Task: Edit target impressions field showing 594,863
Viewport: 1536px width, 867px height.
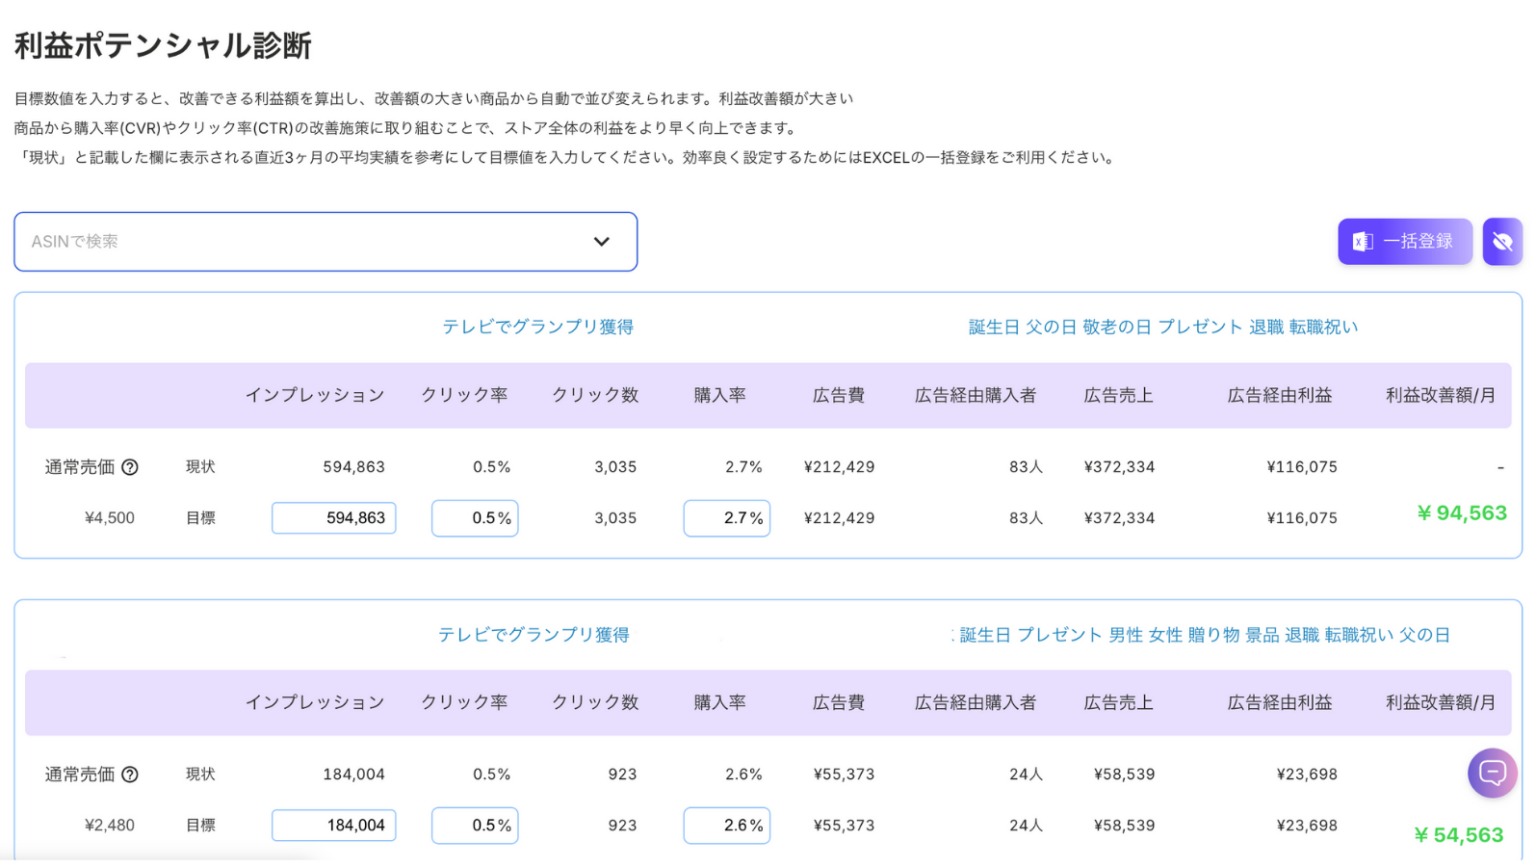Action: pos(334,518)
